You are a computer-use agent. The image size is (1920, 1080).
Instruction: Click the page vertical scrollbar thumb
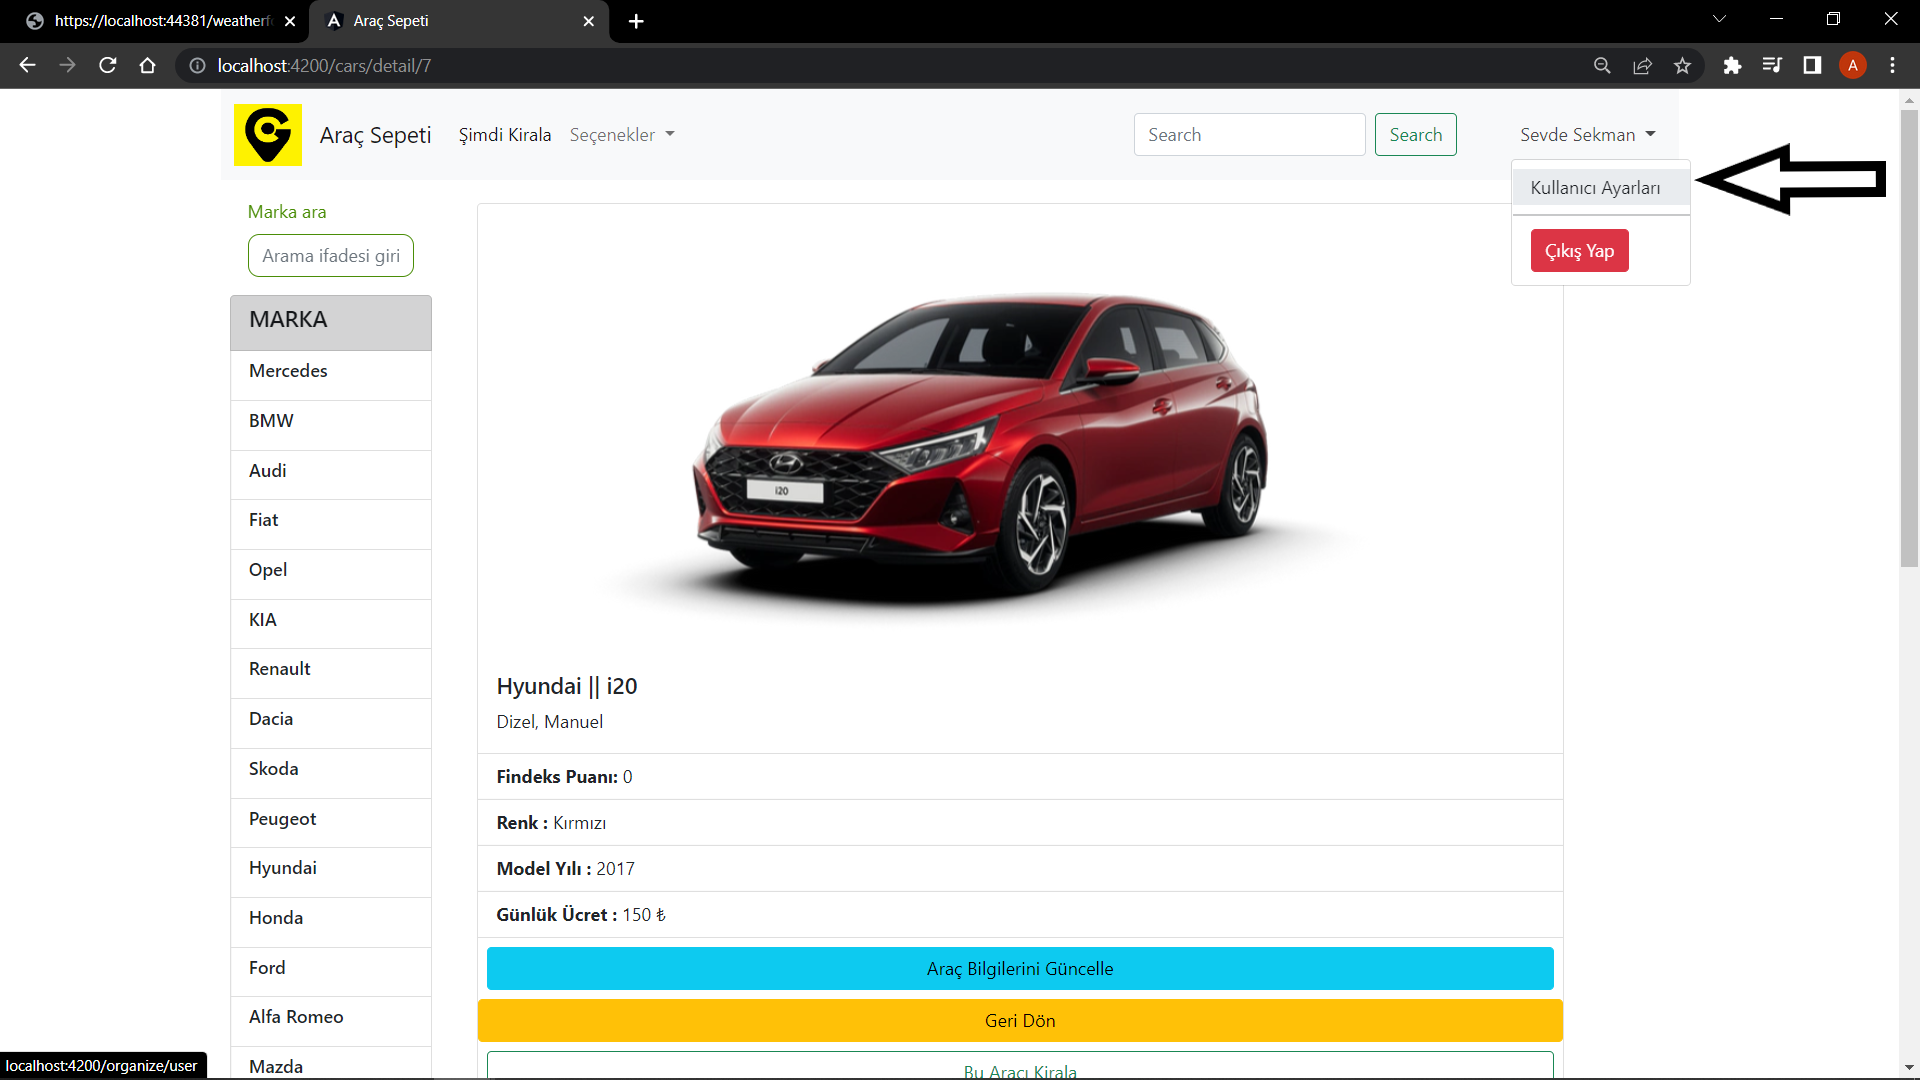1909,338
